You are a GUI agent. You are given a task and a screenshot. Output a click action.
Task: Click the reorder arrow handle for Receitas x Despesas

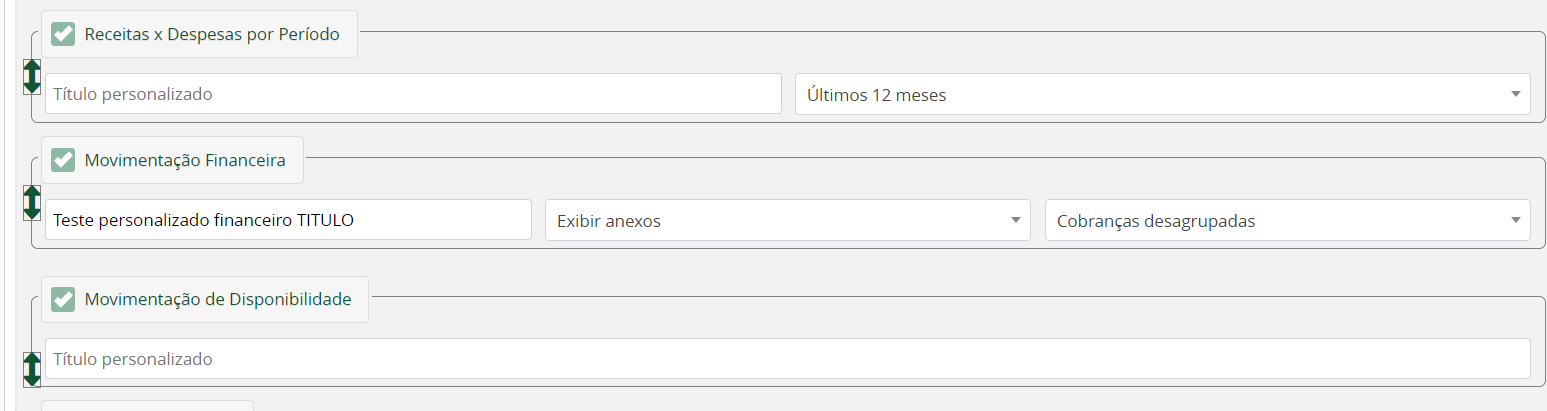(32, 77)
